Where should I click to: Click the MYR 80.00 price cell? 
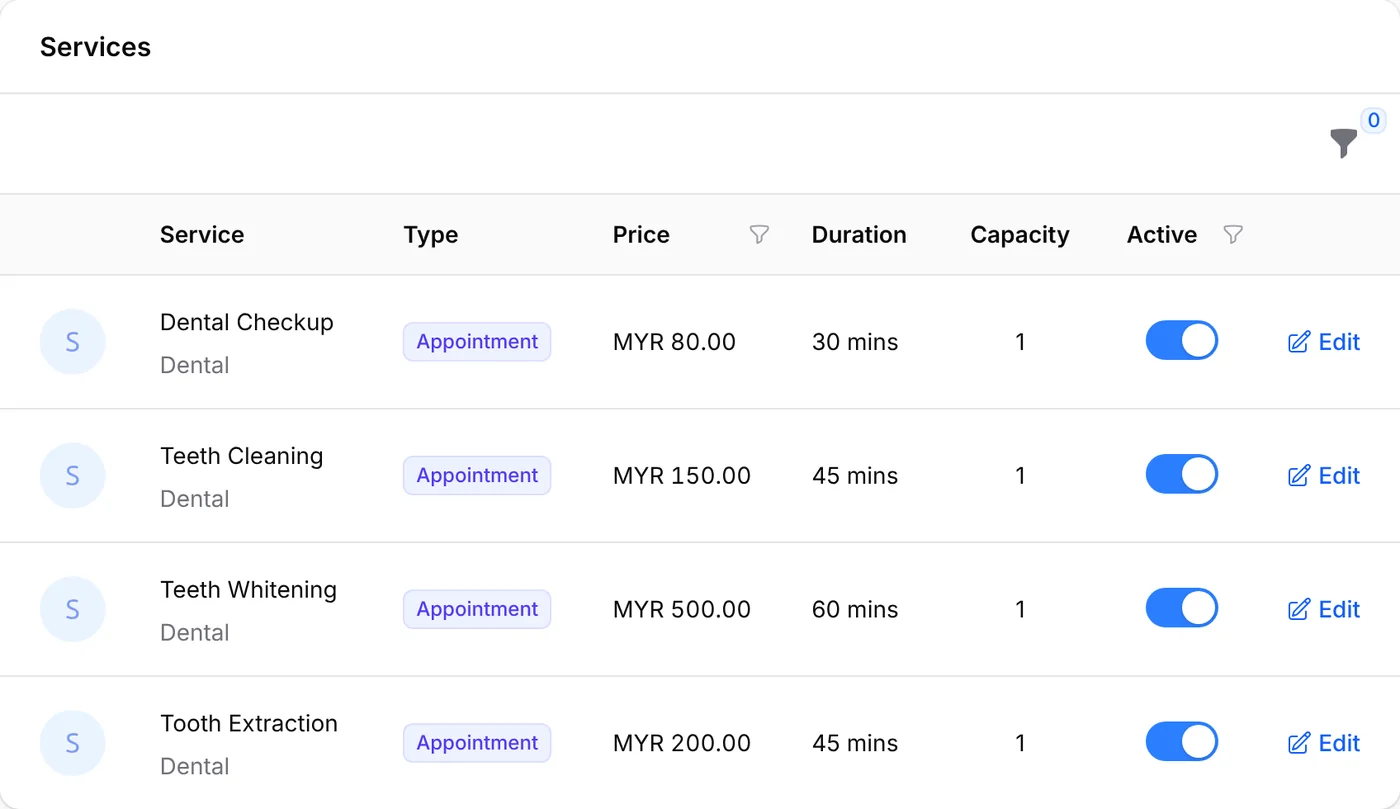(674, 342)
